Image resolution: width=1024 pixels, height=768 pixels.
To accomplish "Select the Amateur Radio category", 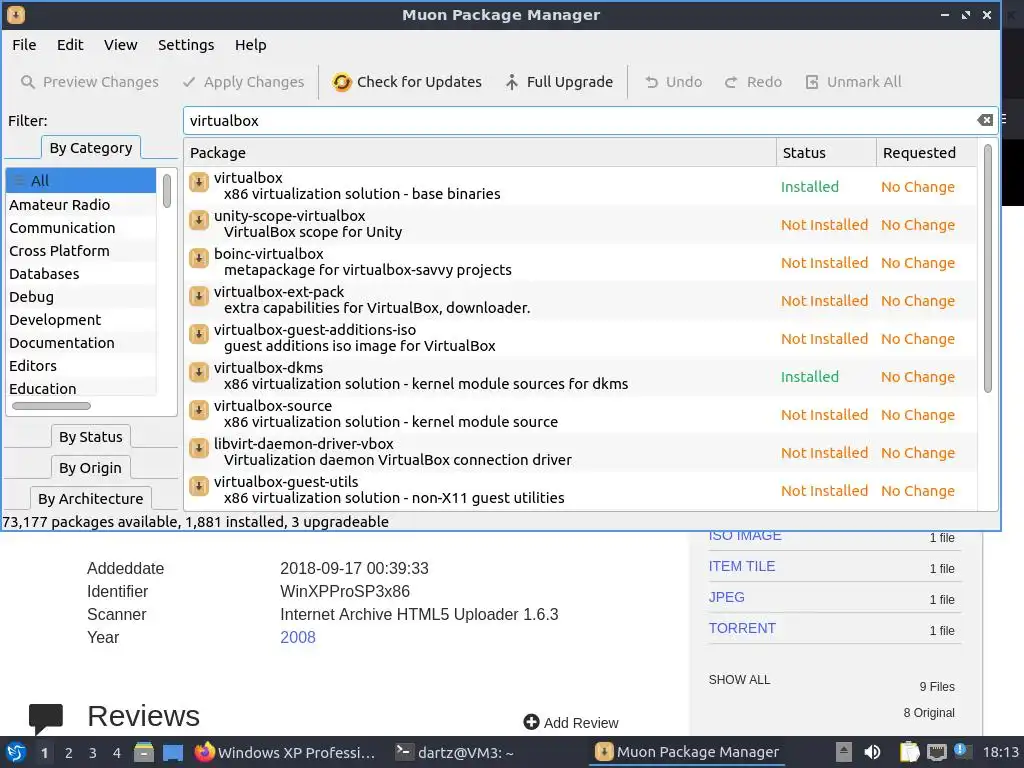I will coord(81,204).
